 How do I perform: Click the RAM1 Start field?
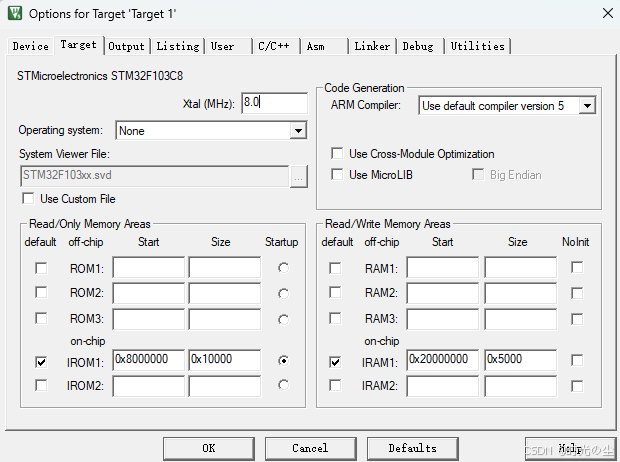442,267
